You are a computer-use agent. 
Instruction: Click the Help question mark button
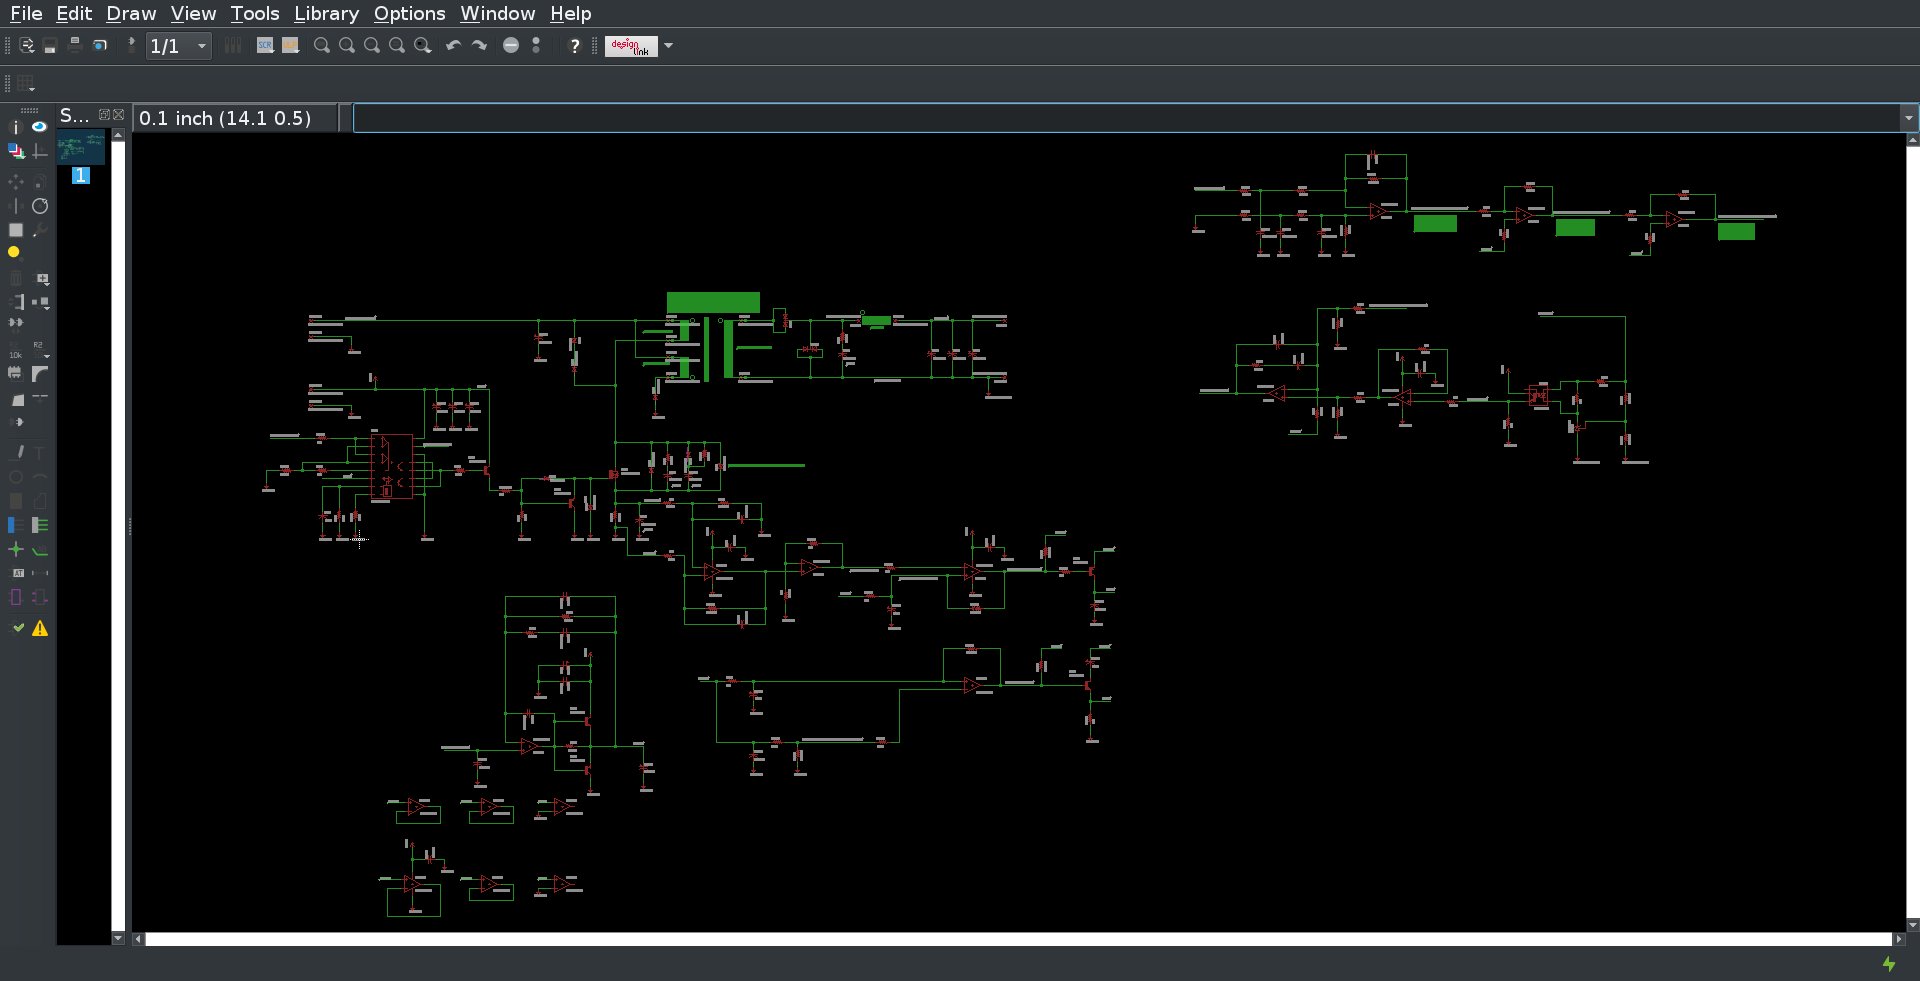pos(574,46)
